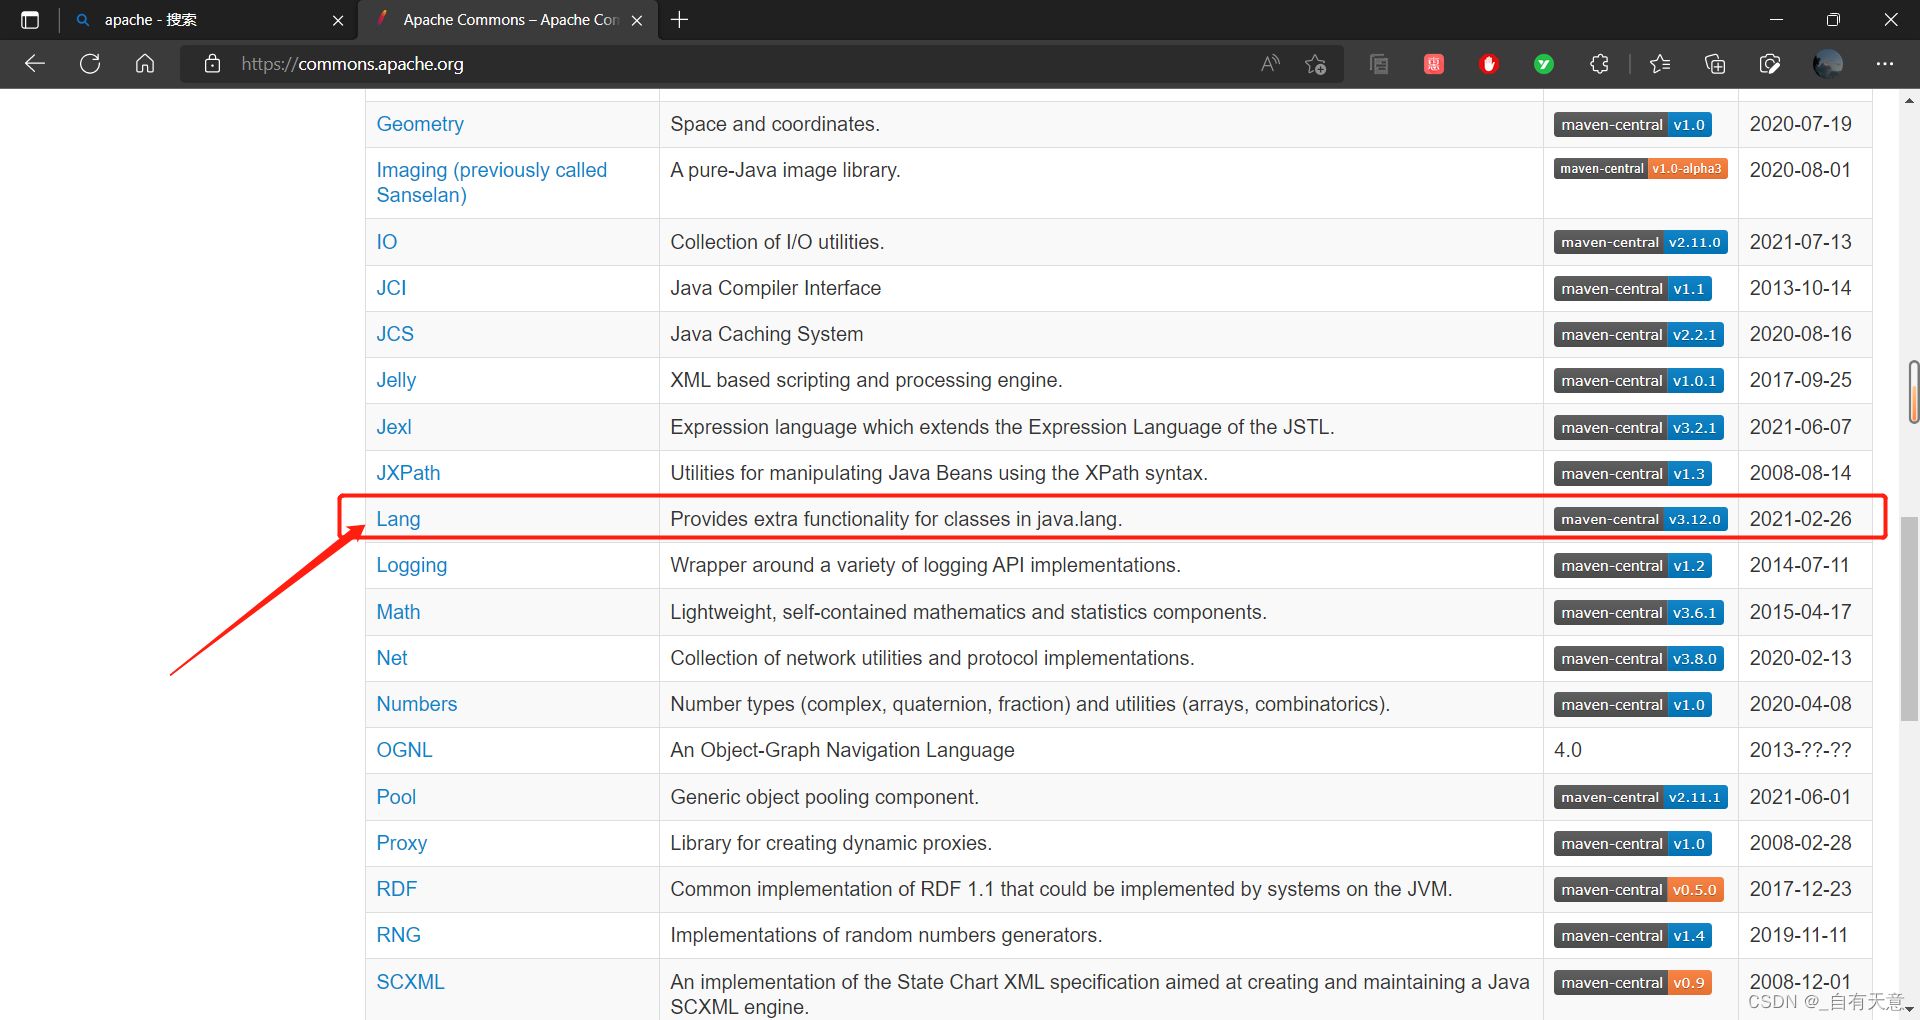Select text 'Collection of I/O utilities.'
This screenshot has height=1020, width=1920.
[777, 242]
